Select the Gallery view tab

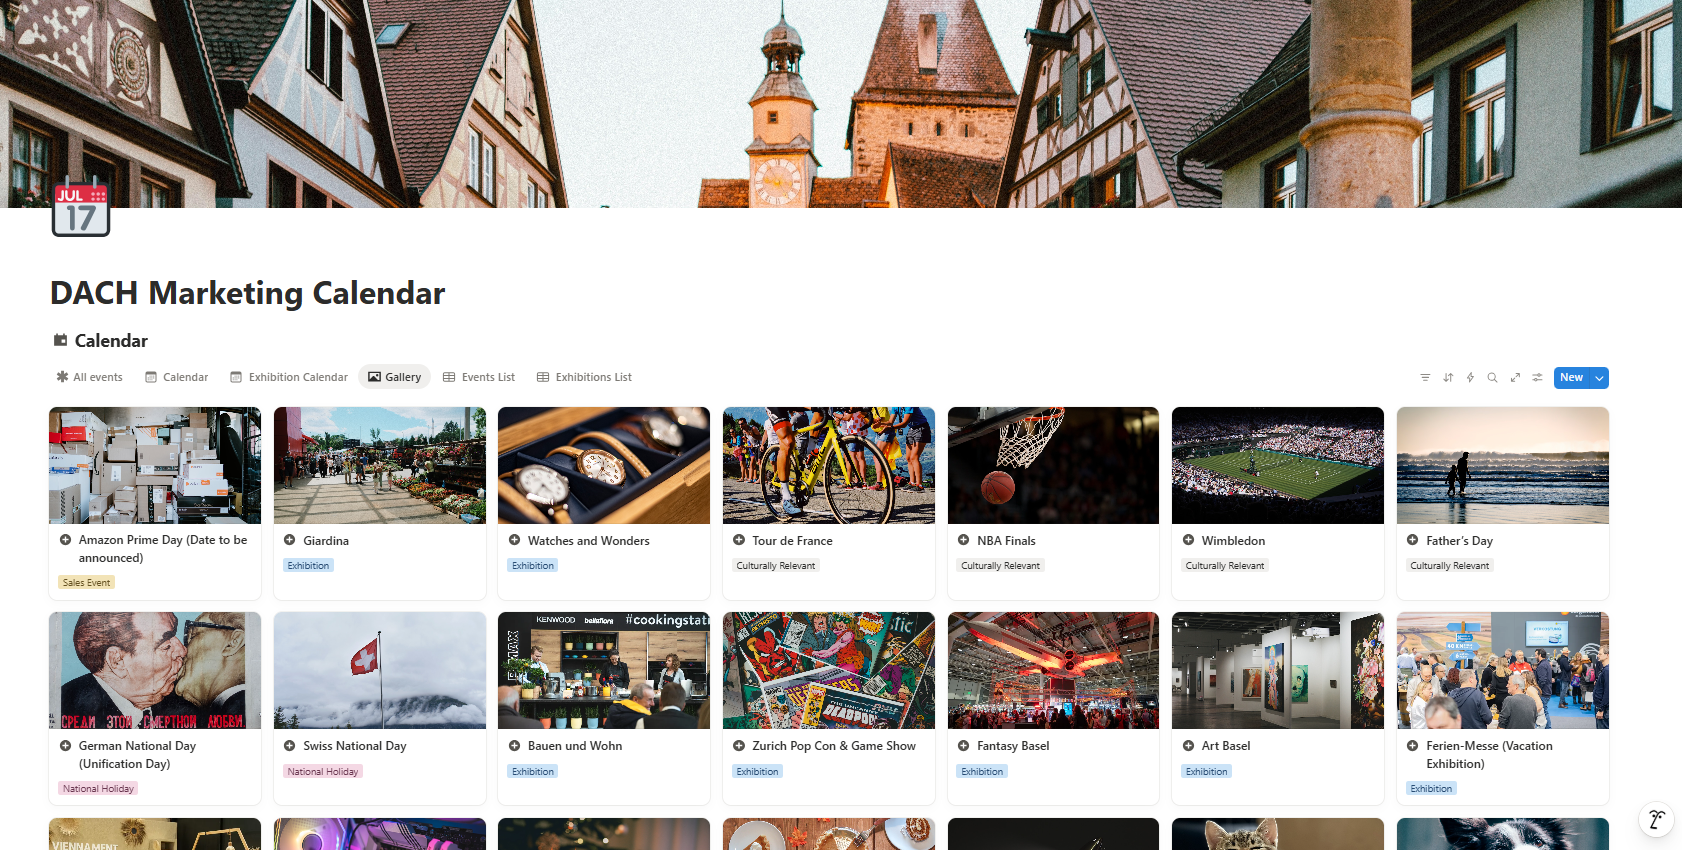[x=394, y=377]
